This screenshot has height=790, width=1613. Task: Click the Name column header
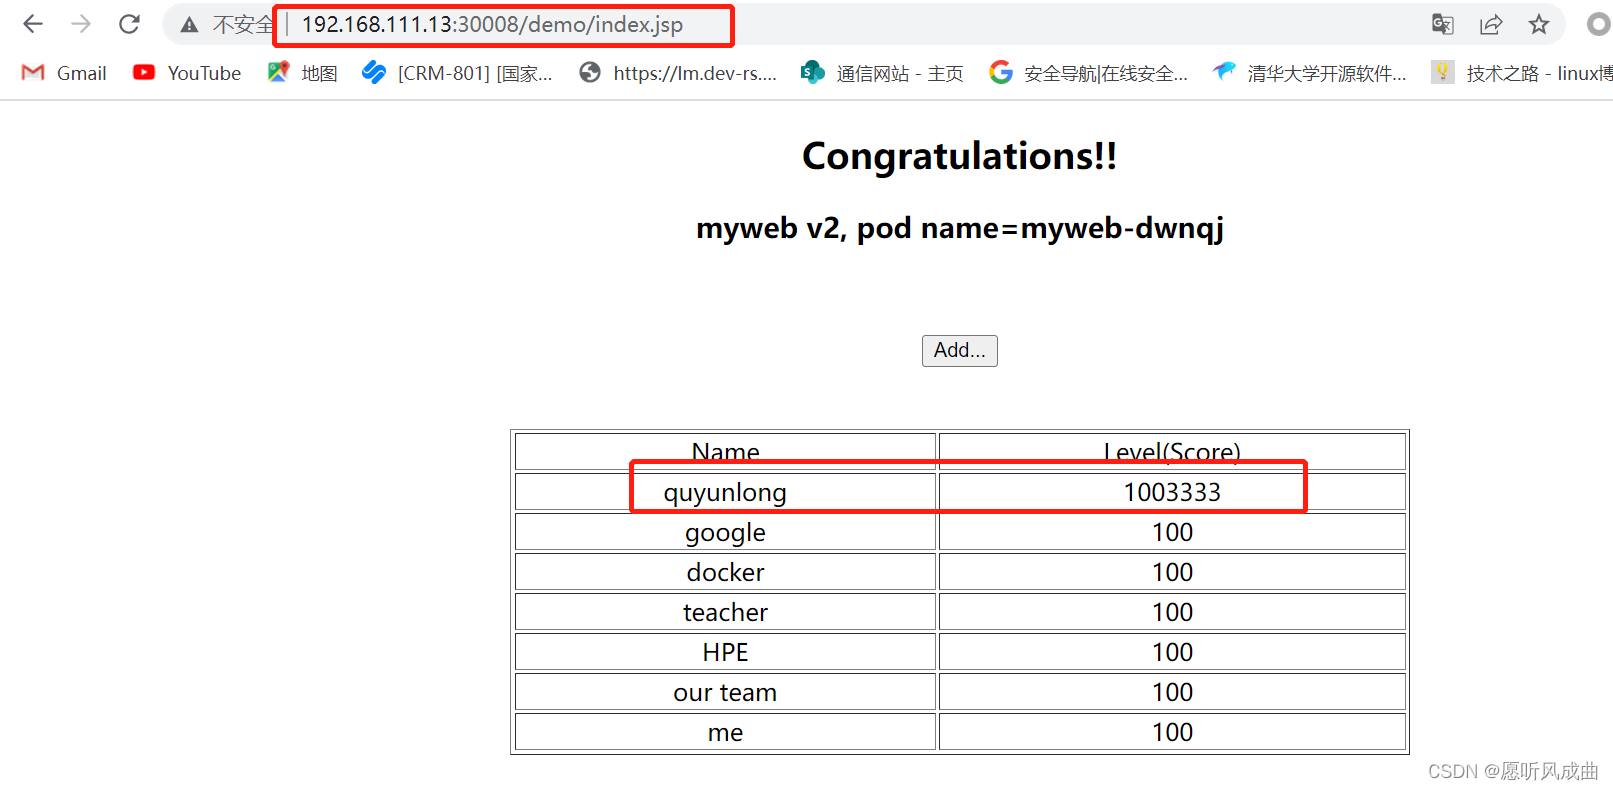point(726,452)
